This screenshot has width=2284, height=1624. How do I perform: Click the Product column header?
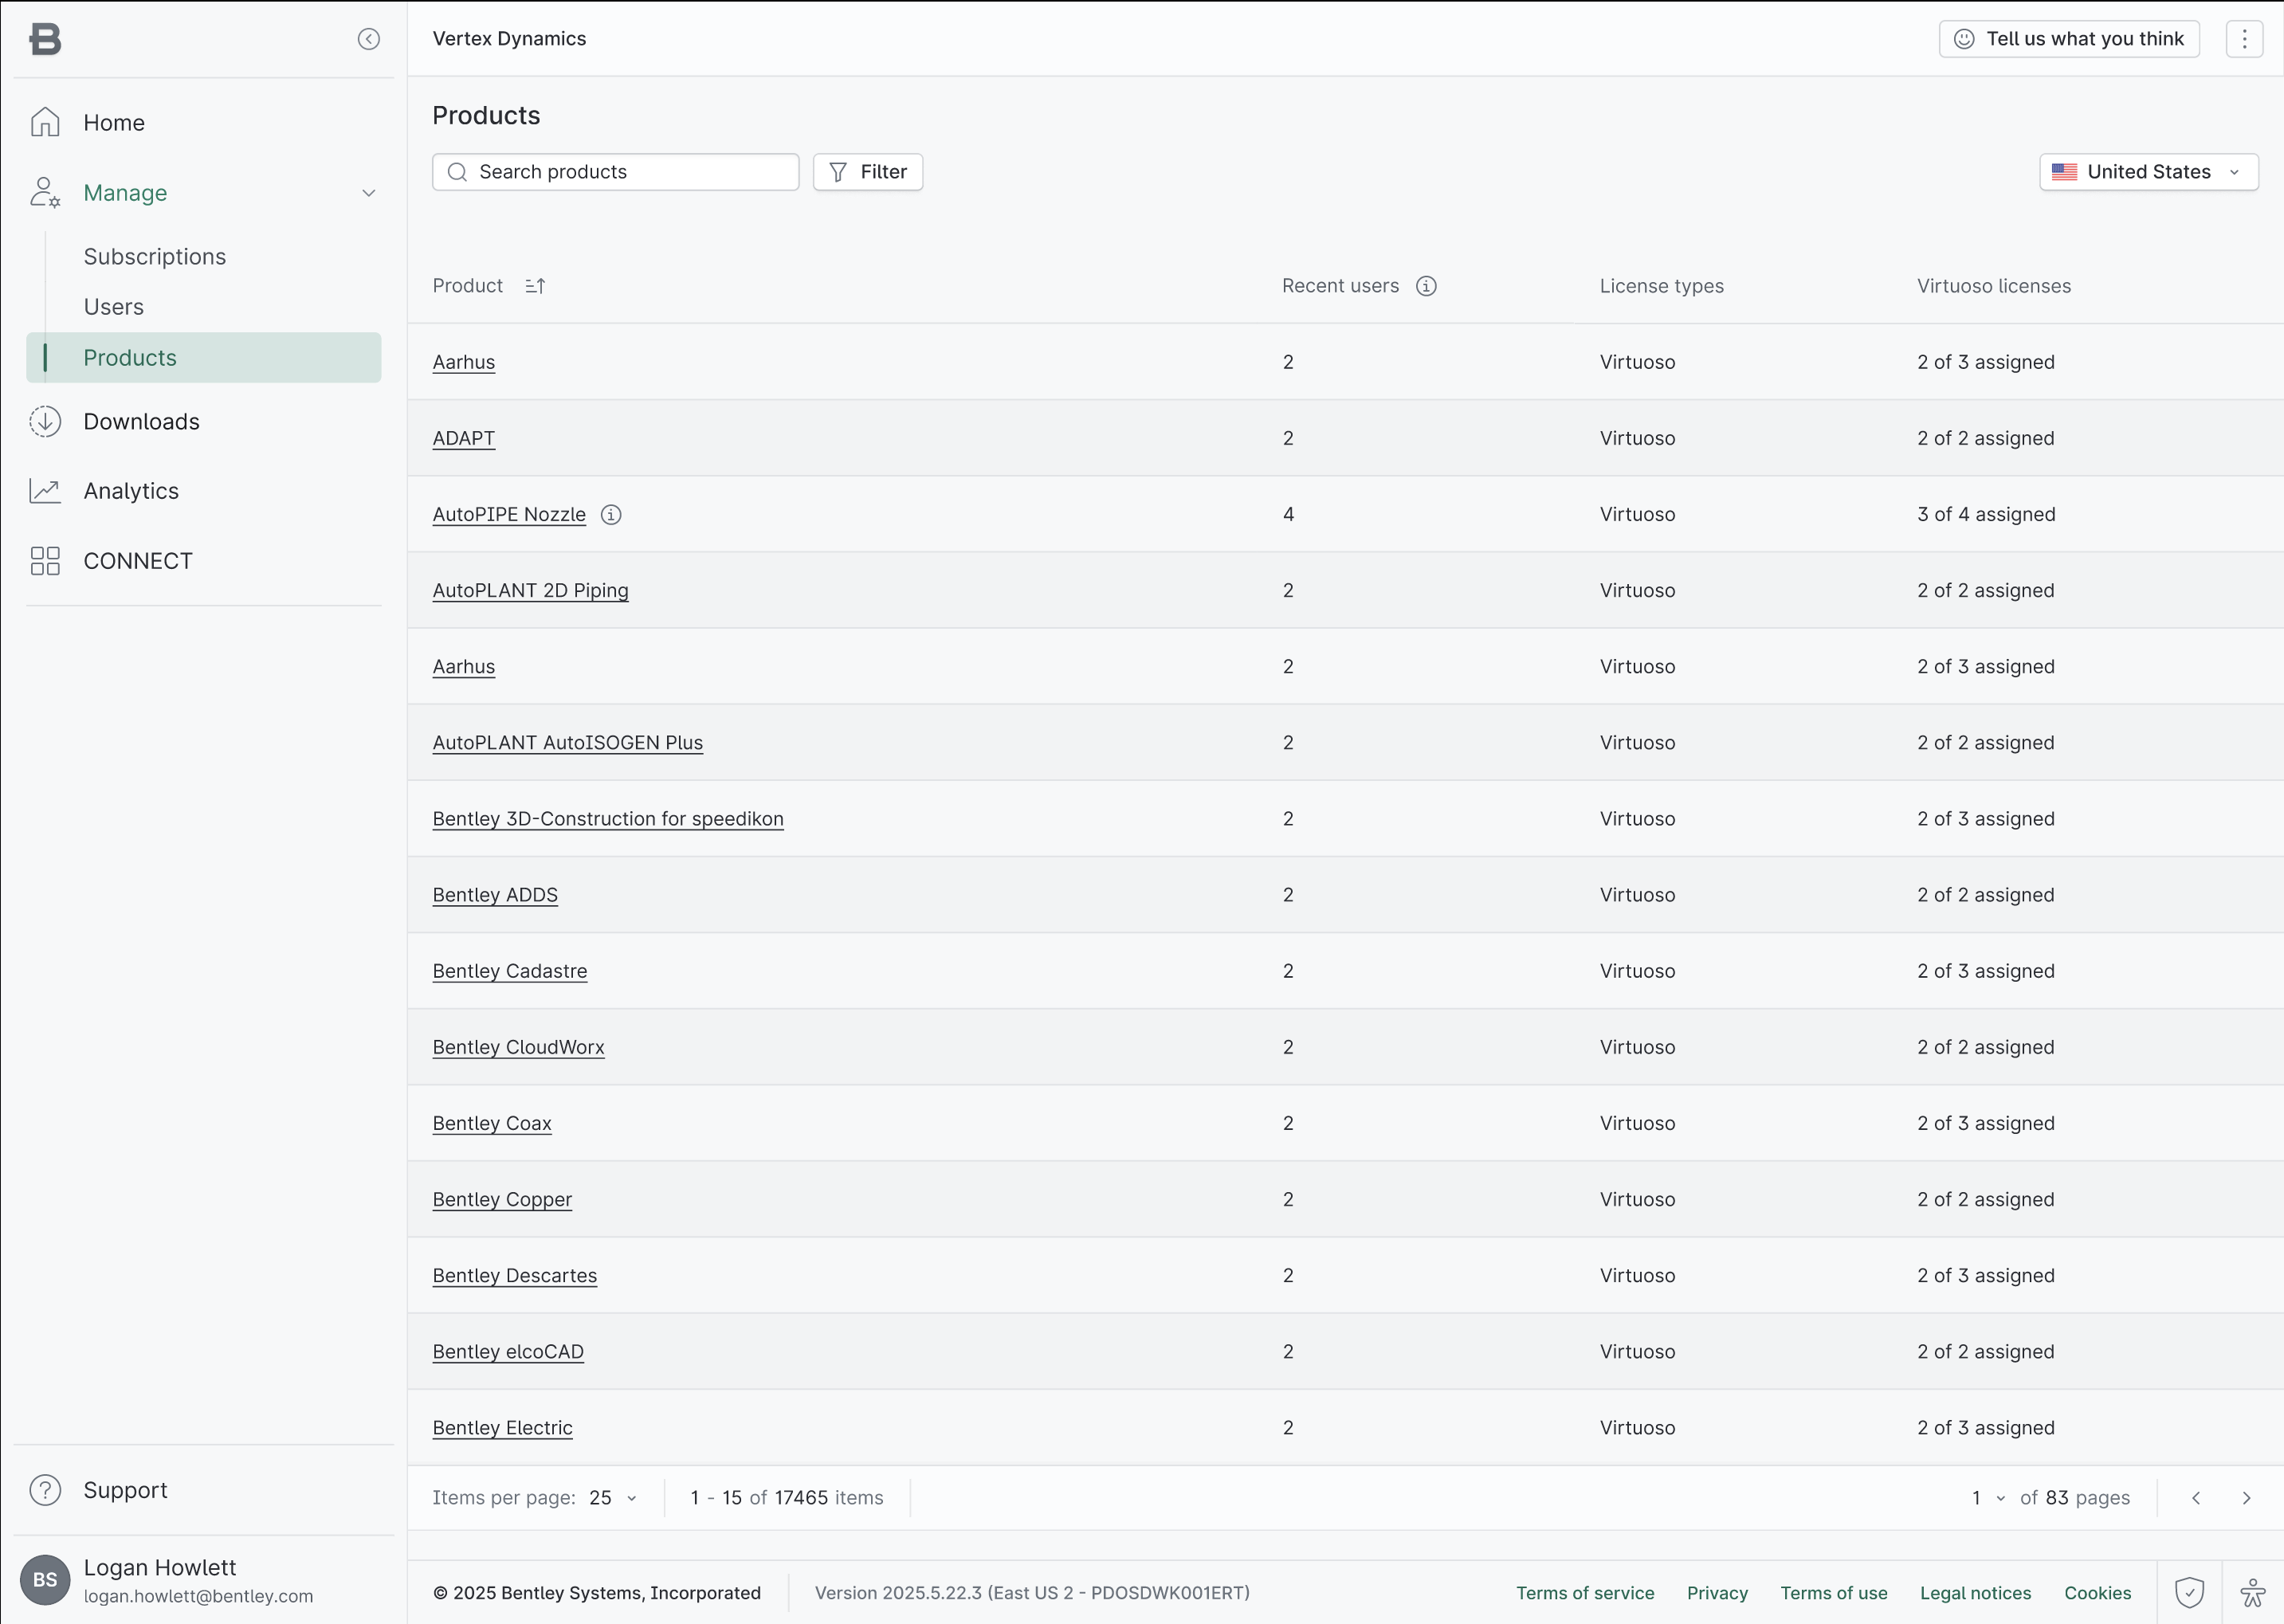point(468,286)
